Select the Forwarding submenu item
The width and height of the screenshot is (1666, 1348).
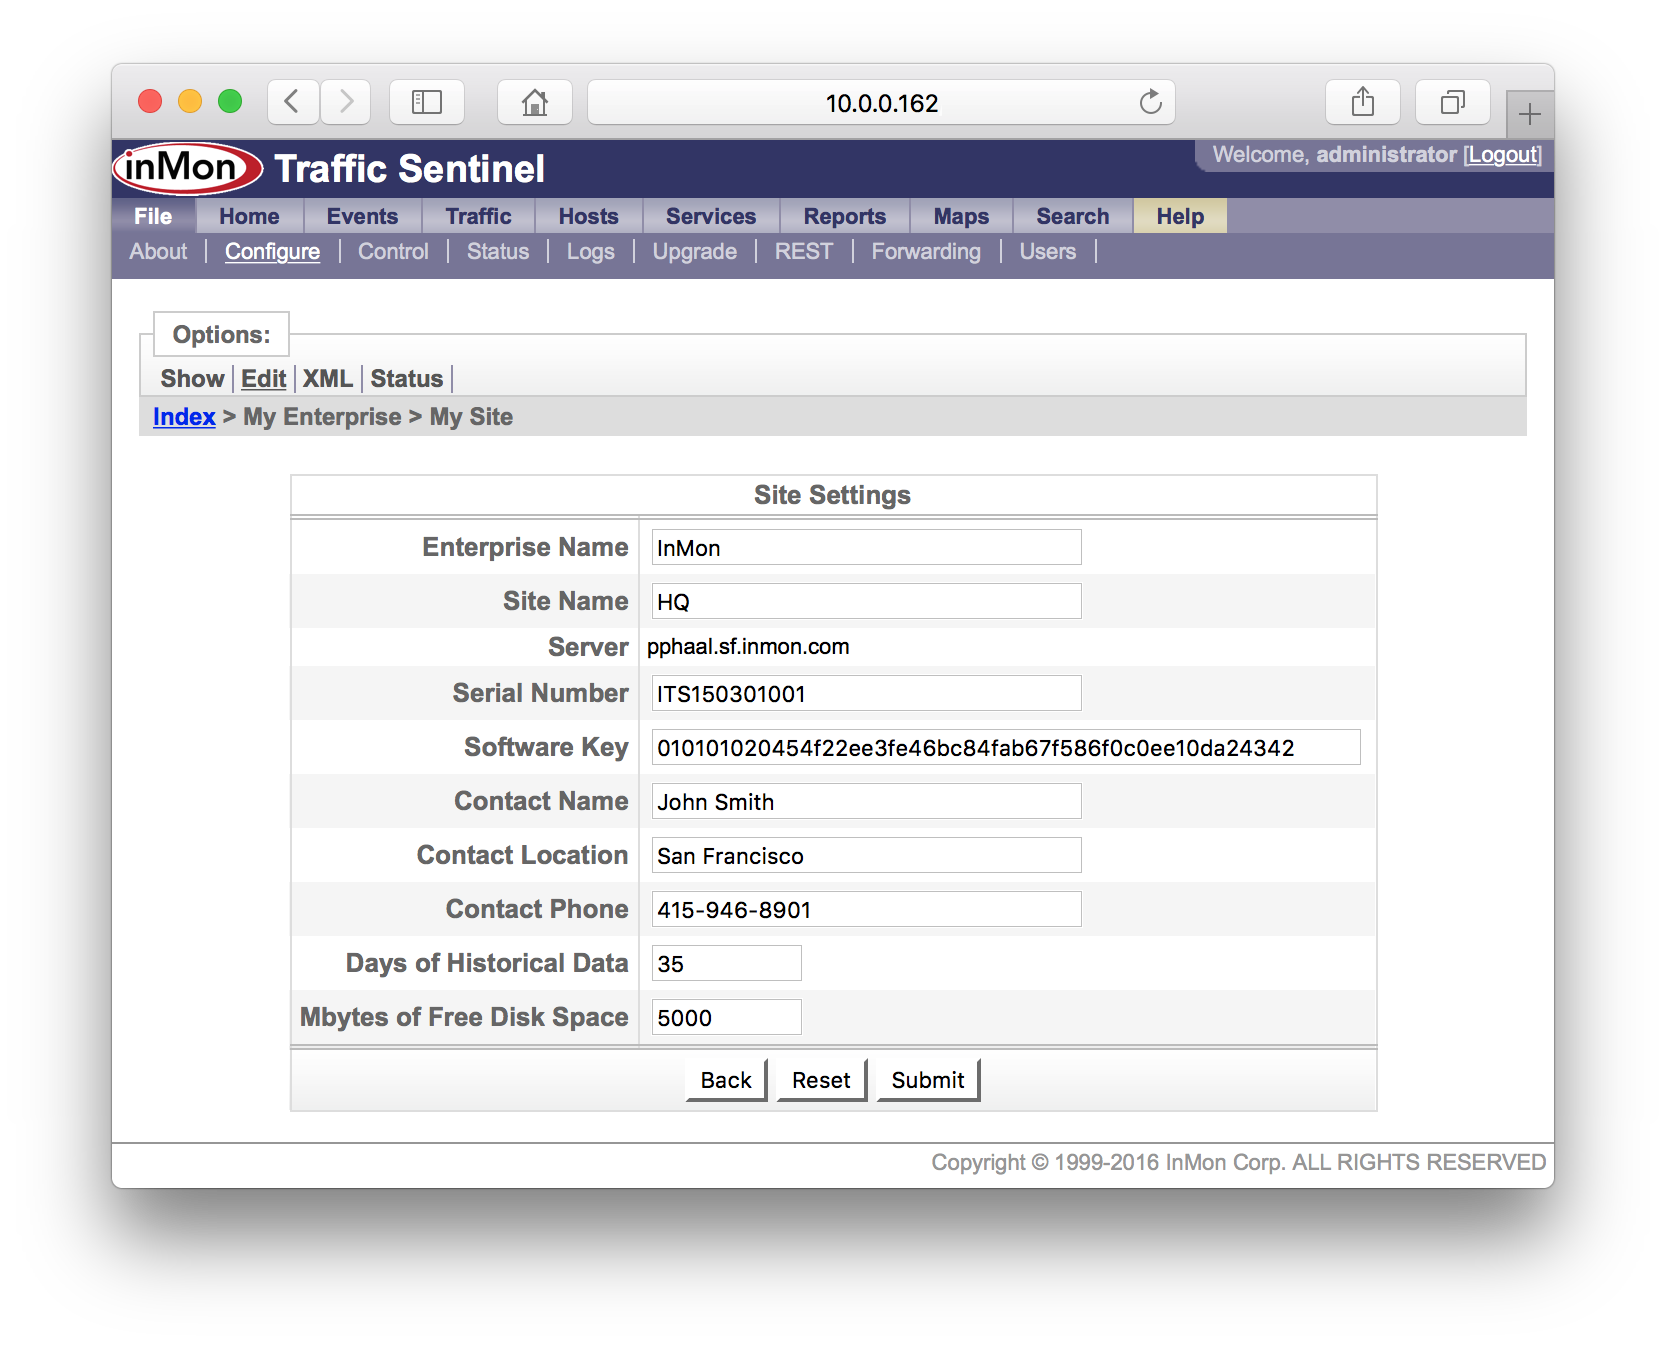tap(926, 252)
